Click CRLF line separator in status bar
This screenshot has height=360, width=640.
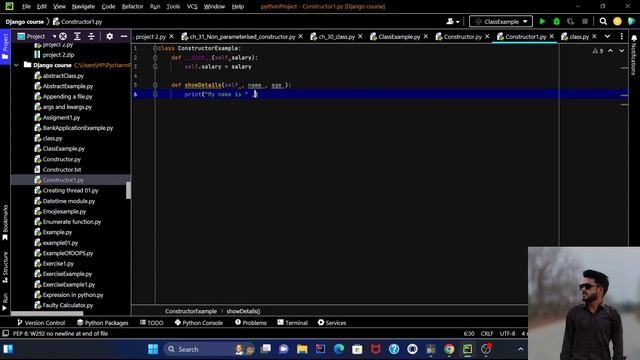pyautogui.click(x=487, y=334)
